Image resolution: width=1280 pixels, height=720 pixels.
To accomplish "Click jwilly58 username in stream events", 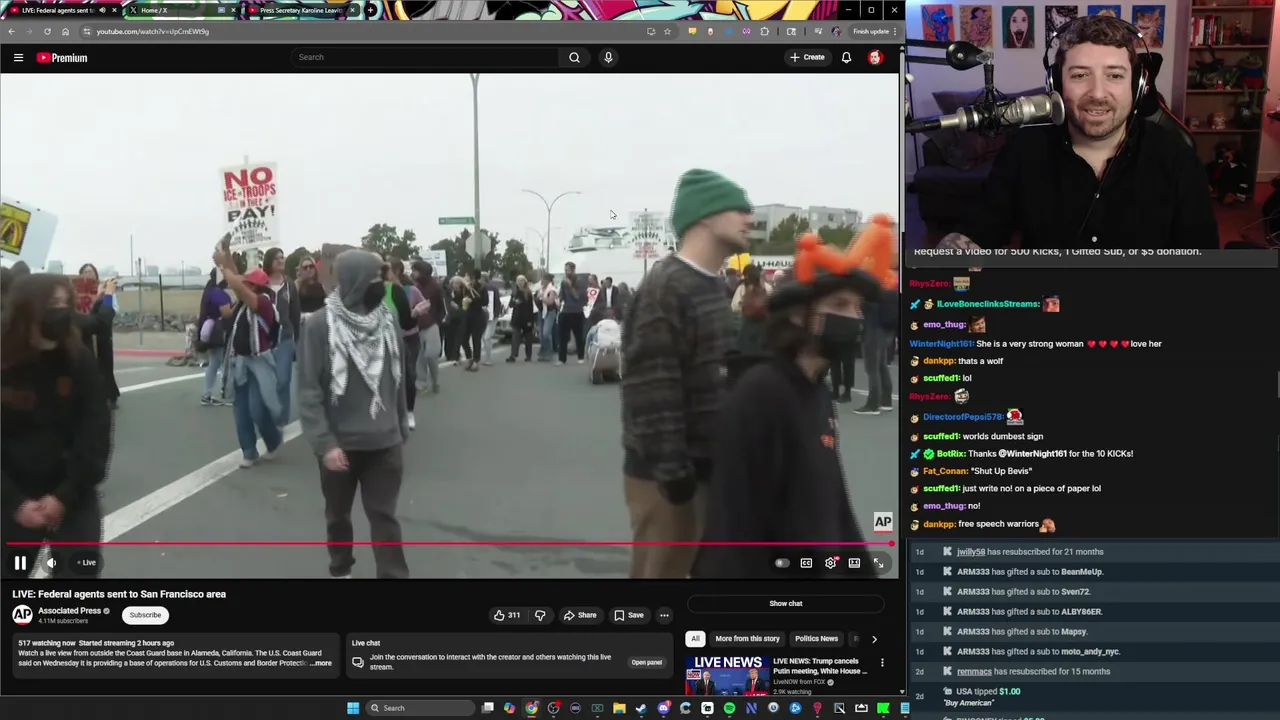I will (971, 552).
